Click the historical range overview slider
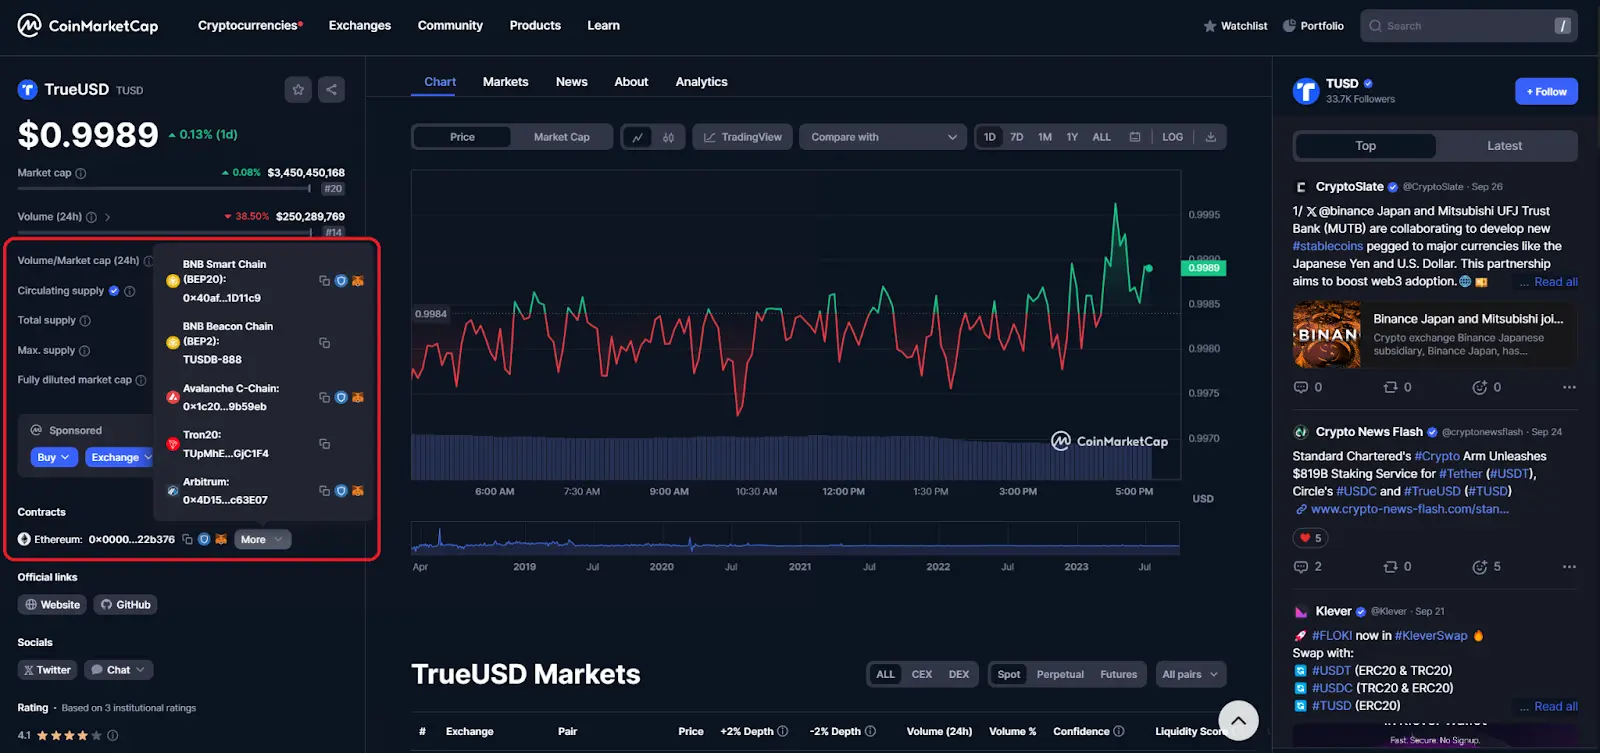Image resolution: width=1600 pixels, height=753 pixels. point(795,538)
